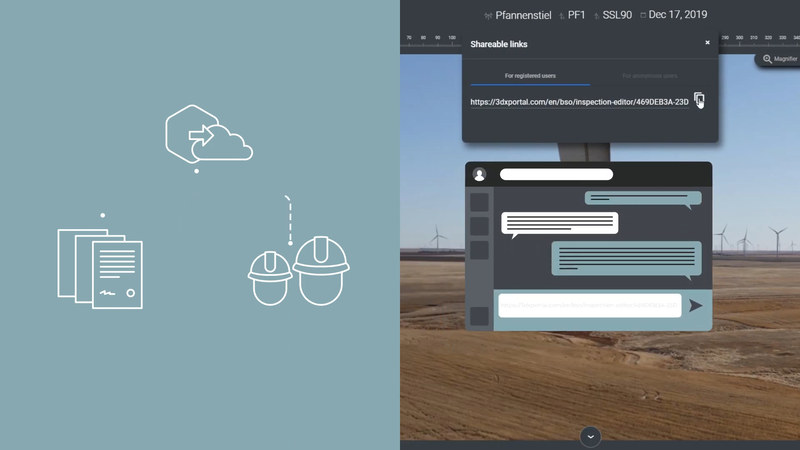Click the chat user avatar icon
The height and width of the screenshot is (450, 800).
[x=480, y=174]
